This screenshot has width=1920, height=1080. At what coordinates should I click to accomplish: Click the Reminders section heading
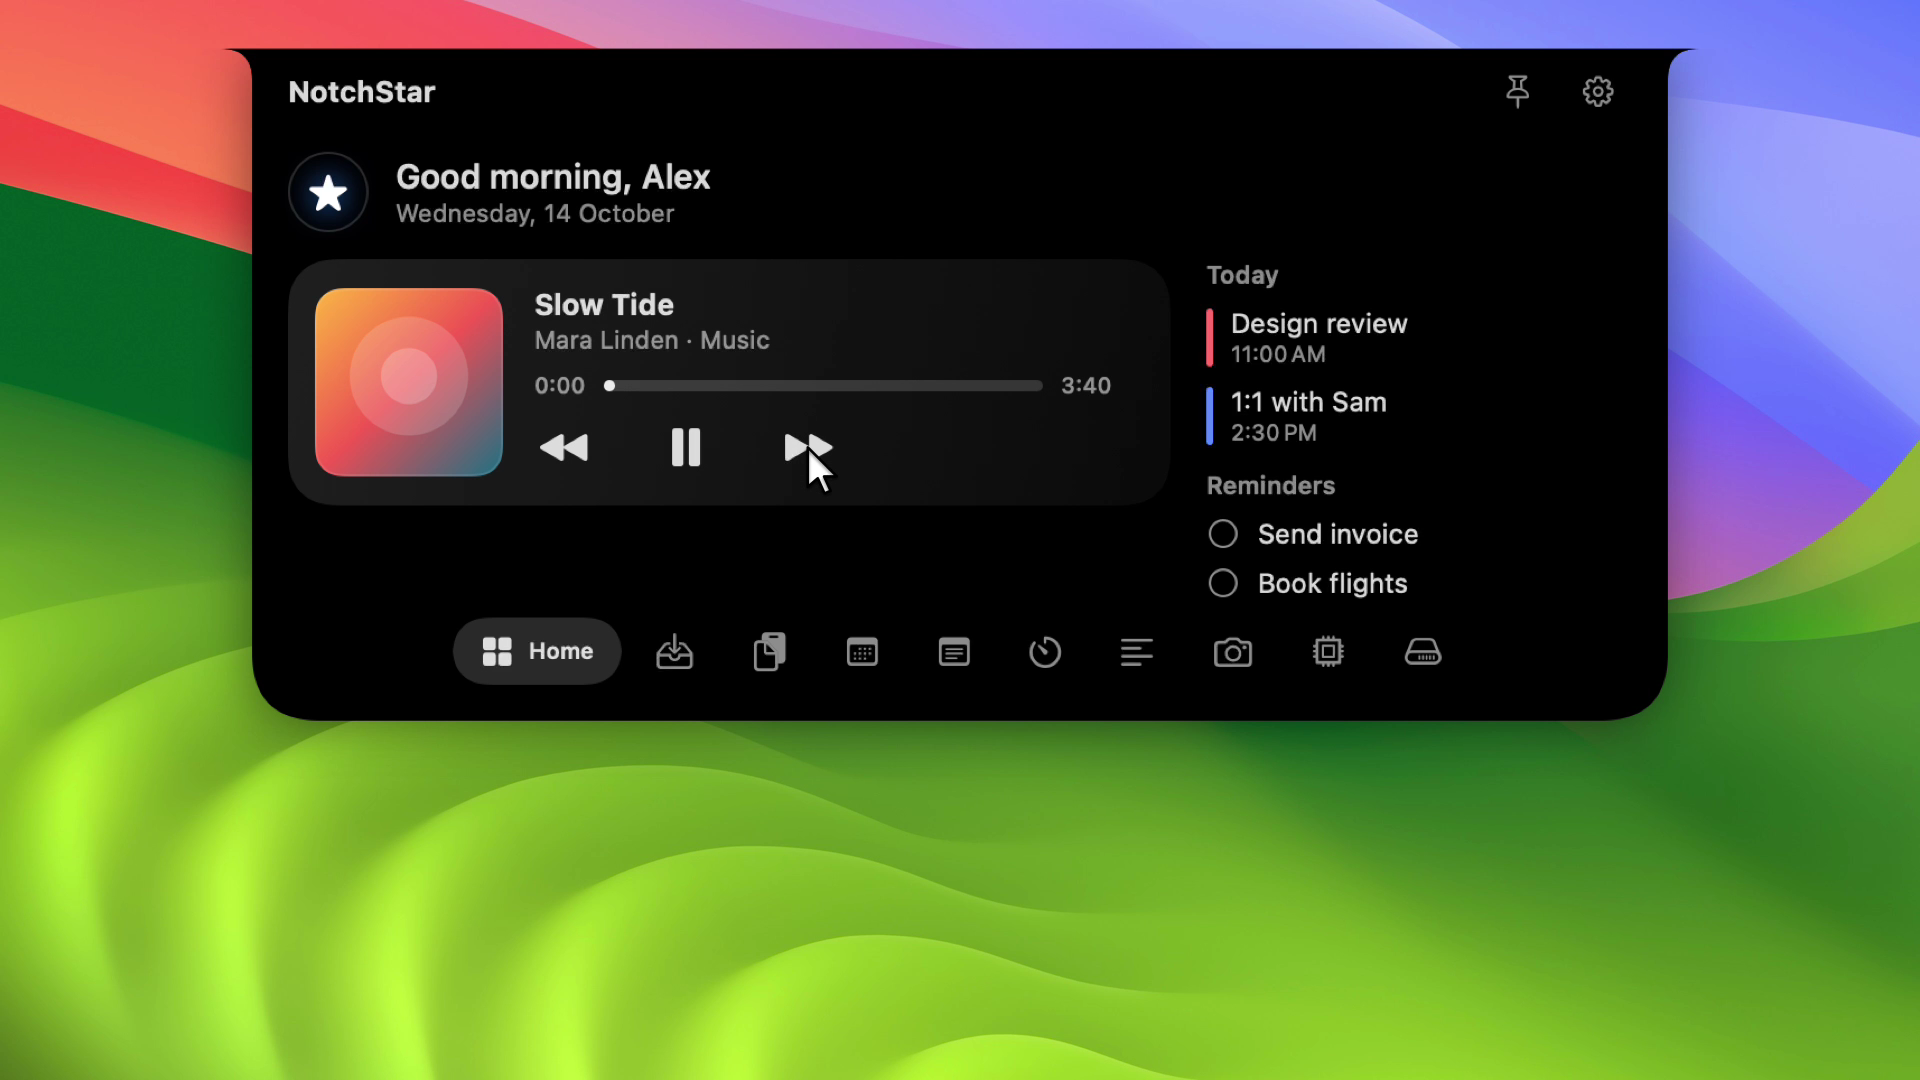pos(1271,486)
